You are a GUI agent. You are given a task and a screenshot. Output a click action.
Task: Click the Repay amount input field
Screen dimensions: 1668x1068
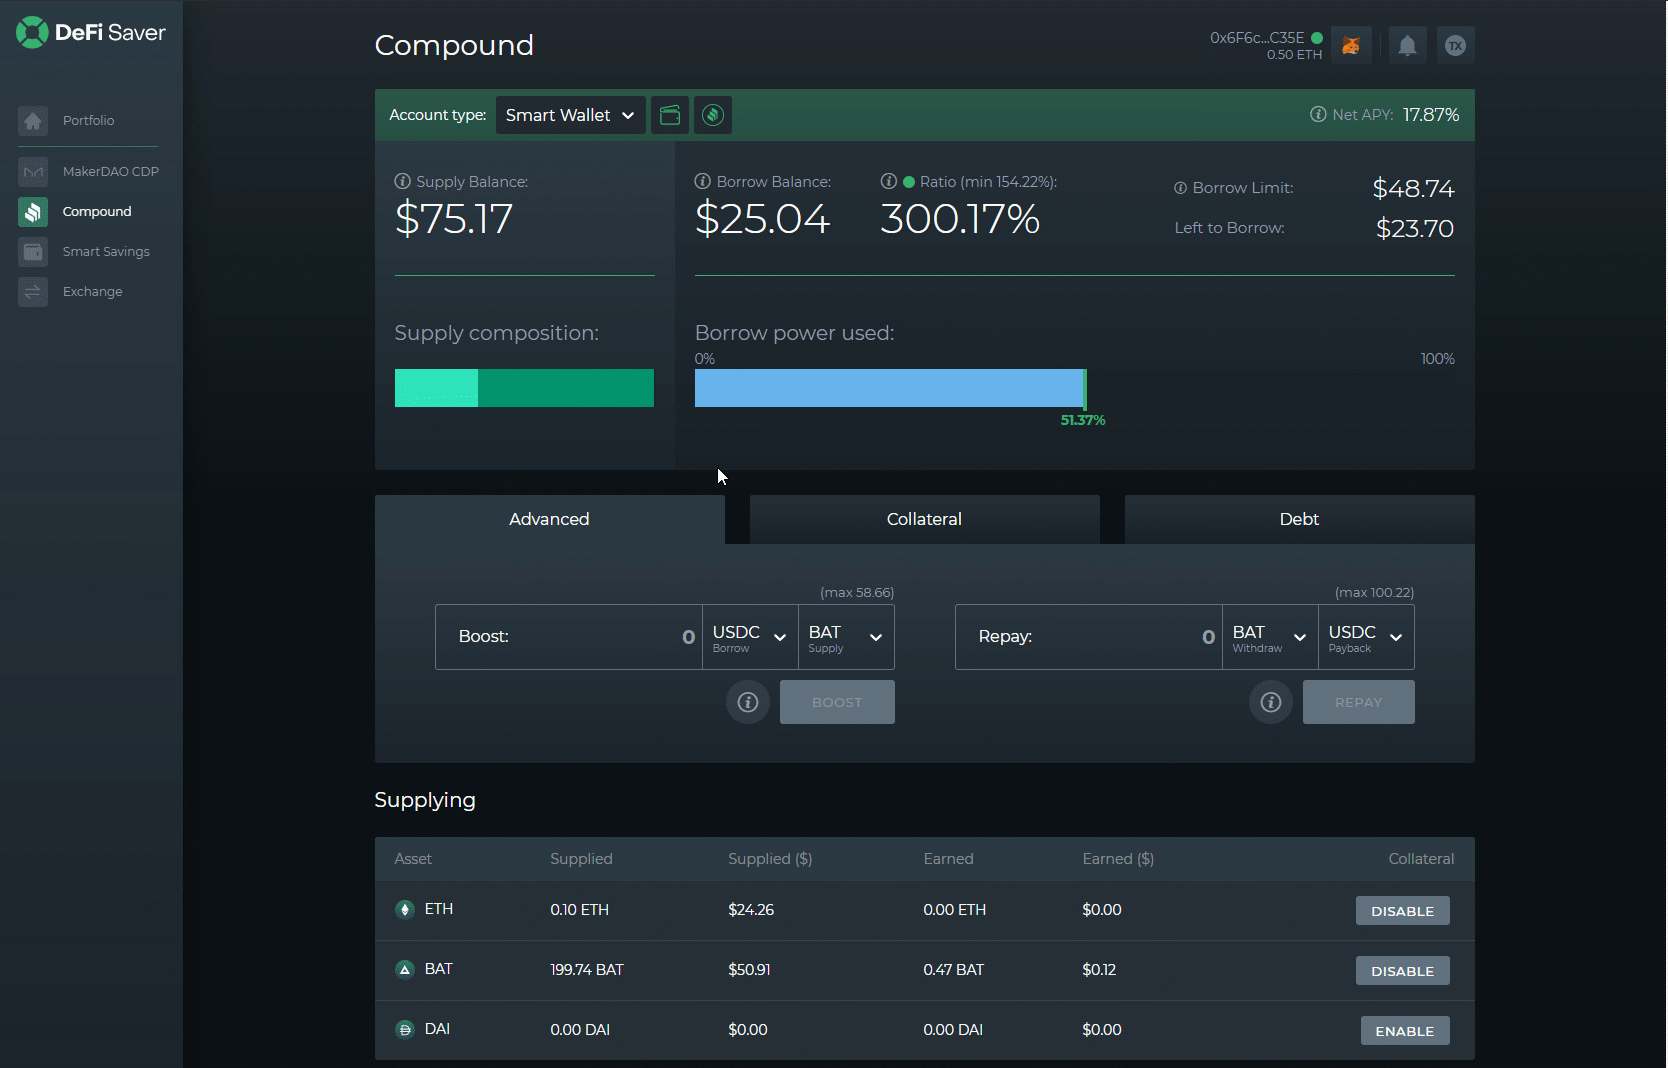(x=1089, y=637)
